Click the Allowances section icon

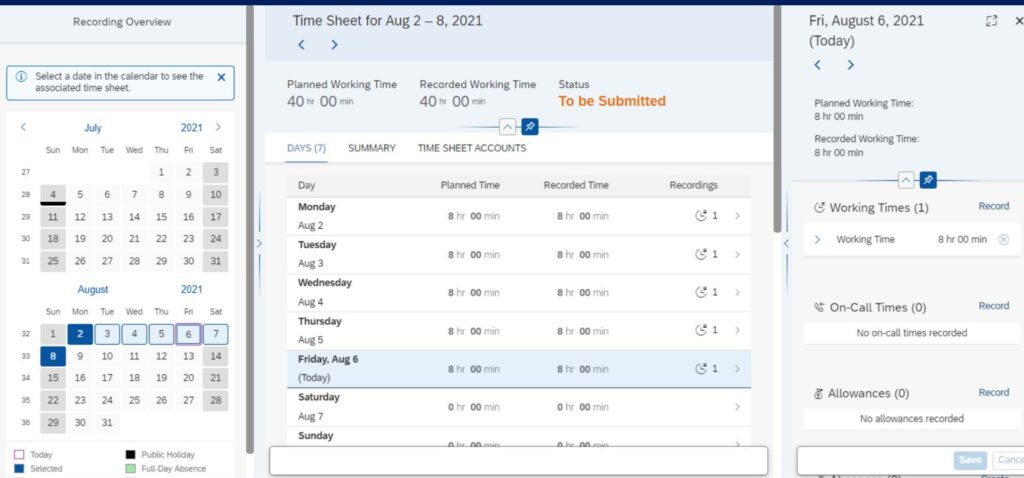coord(819,394)
